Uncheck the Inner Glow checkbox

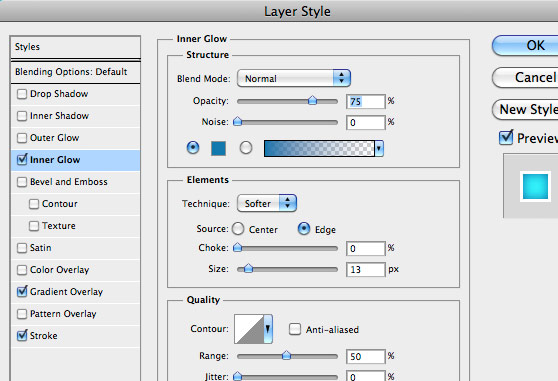pos(22,160)
